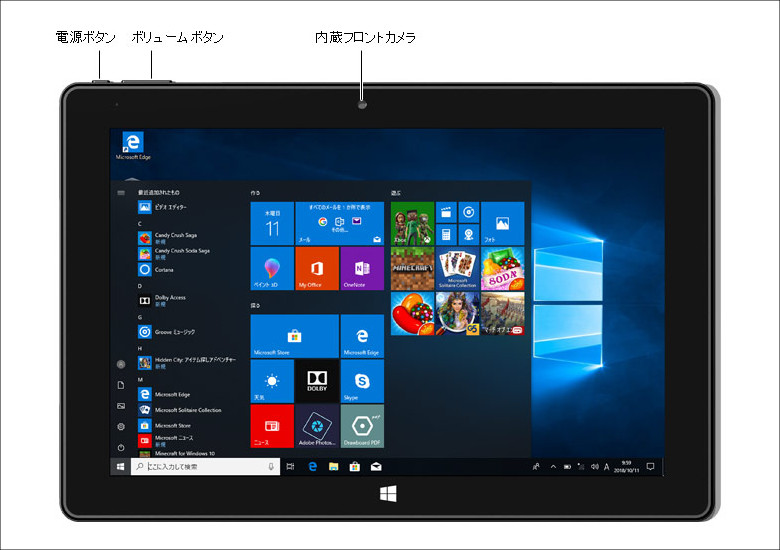Click the microphone icon in search box
Image resolution: width=780 pixels, height=550 pixels.
click(x=271, y=466)
